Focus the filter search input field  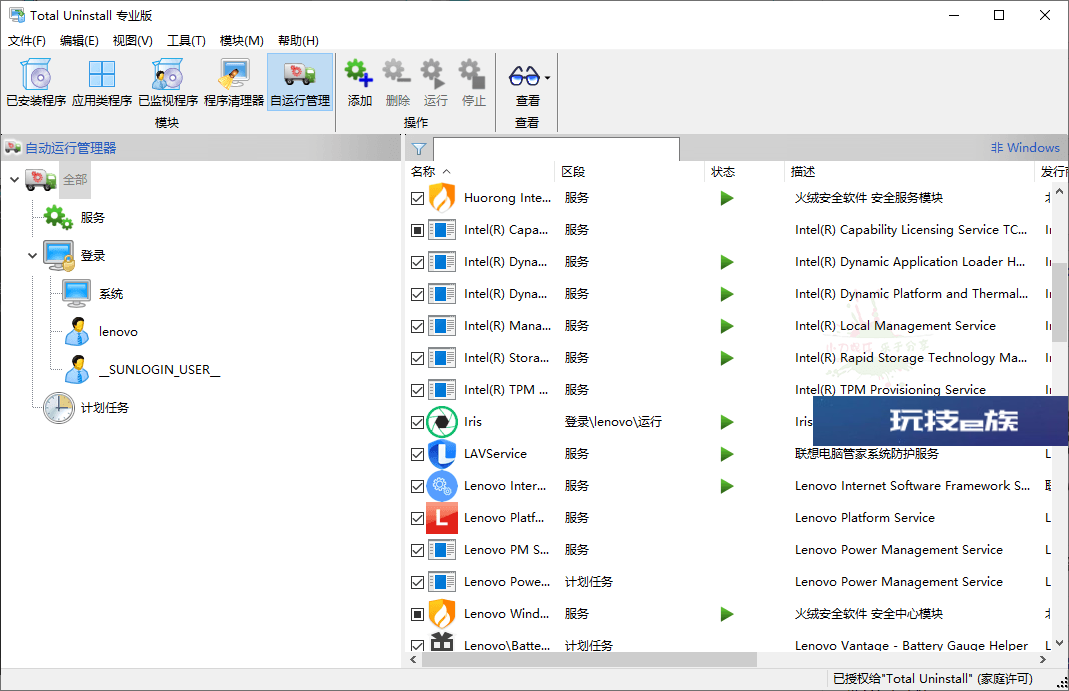pos(556,149)
